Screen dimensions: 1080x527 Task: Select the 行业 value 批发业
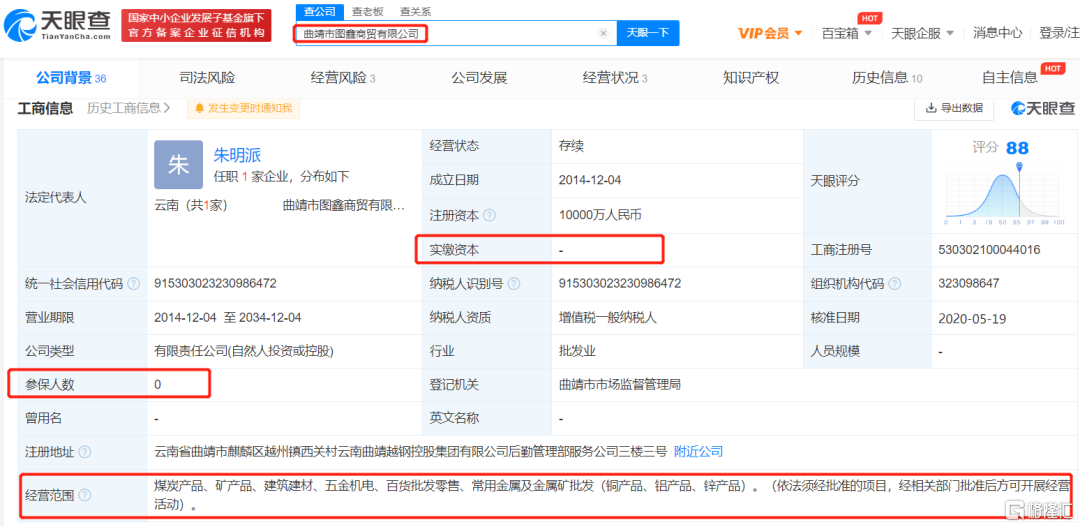[577, 351]
